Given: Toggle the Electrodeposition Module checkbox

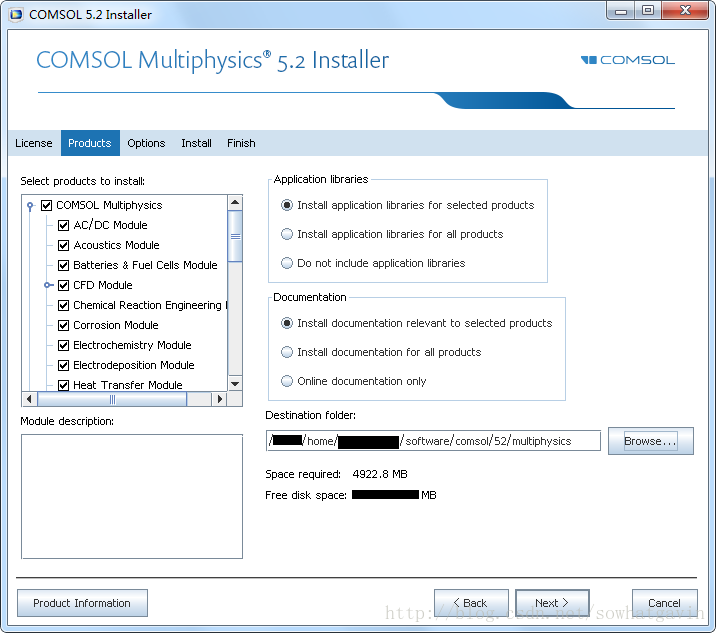Looking at the screenshot, I should (63, 365).
